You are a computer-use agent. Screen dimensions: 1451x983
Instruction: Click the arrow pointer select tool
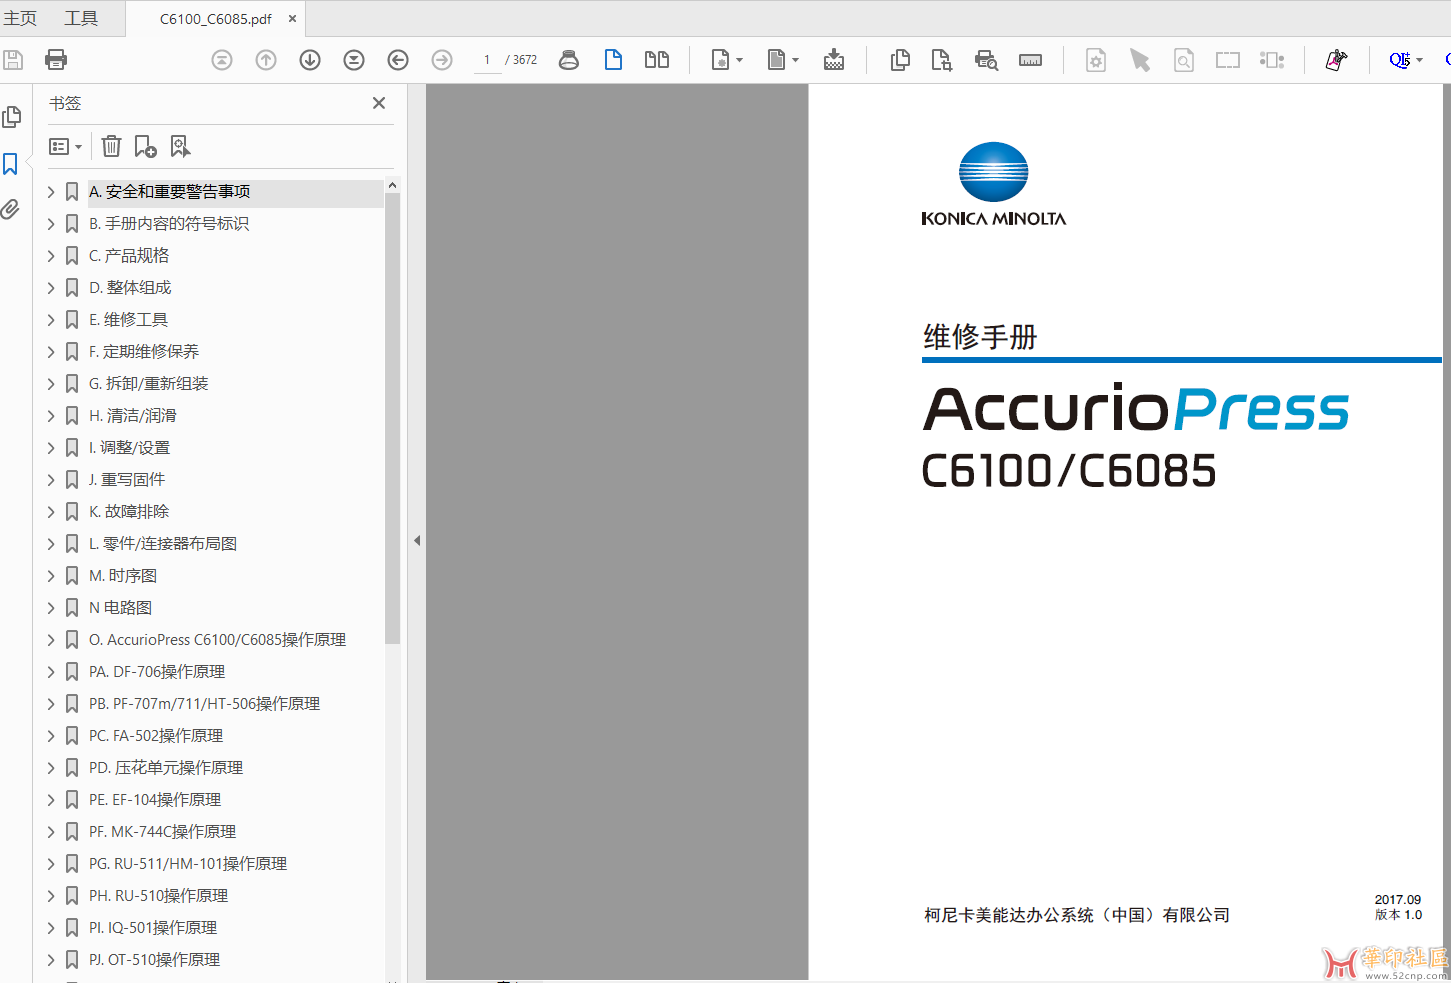tap(1140, 60)
